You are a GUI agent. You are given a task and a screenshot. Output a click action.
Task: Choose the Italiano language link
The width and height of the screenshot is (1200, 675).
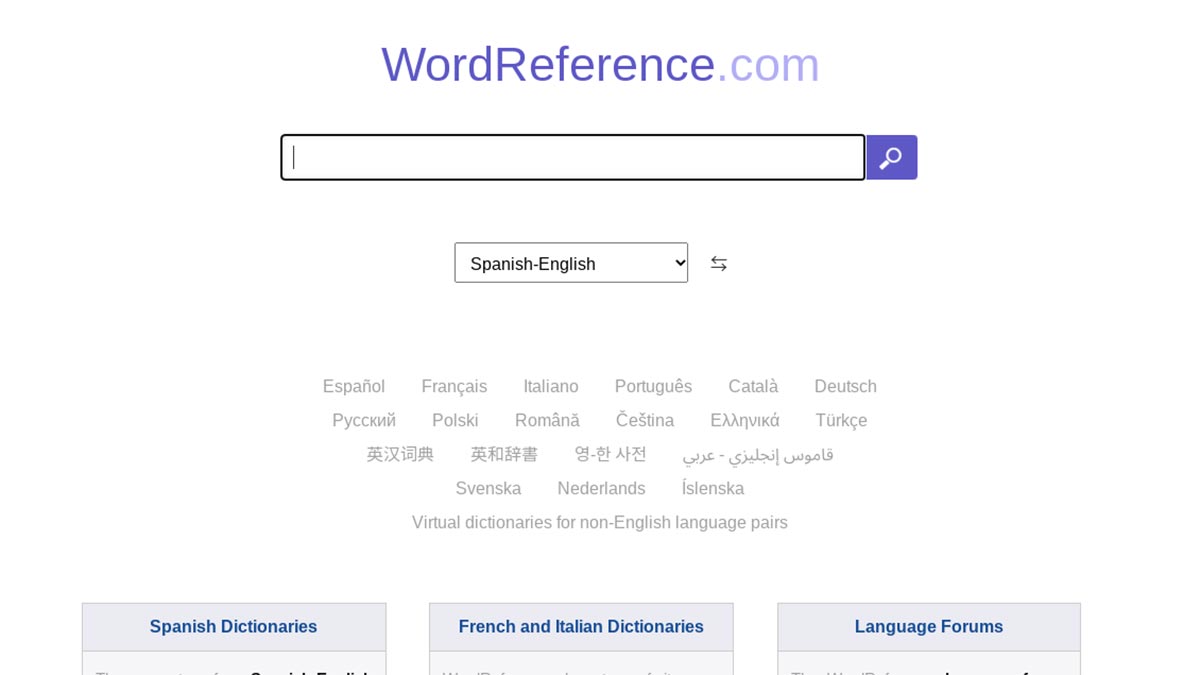550,386
